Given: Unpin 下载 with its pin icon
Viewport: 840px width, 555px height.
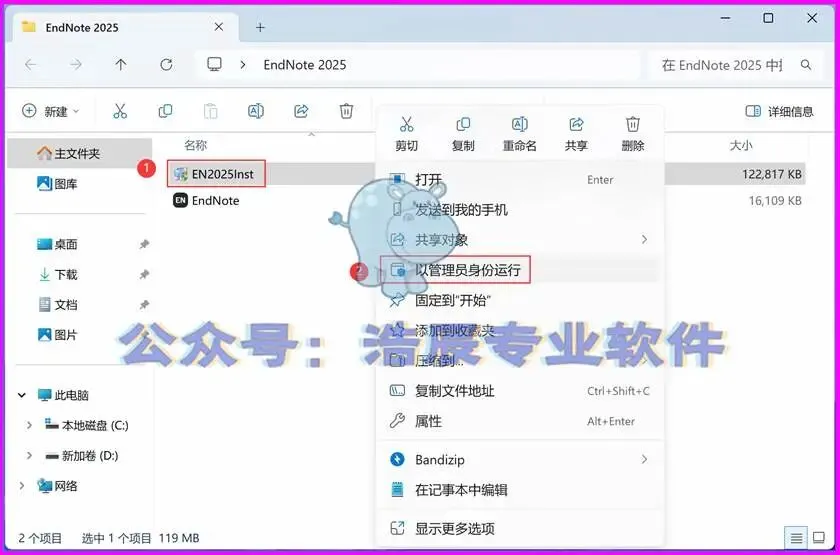Looking at the screenshot, I should 144,275.
